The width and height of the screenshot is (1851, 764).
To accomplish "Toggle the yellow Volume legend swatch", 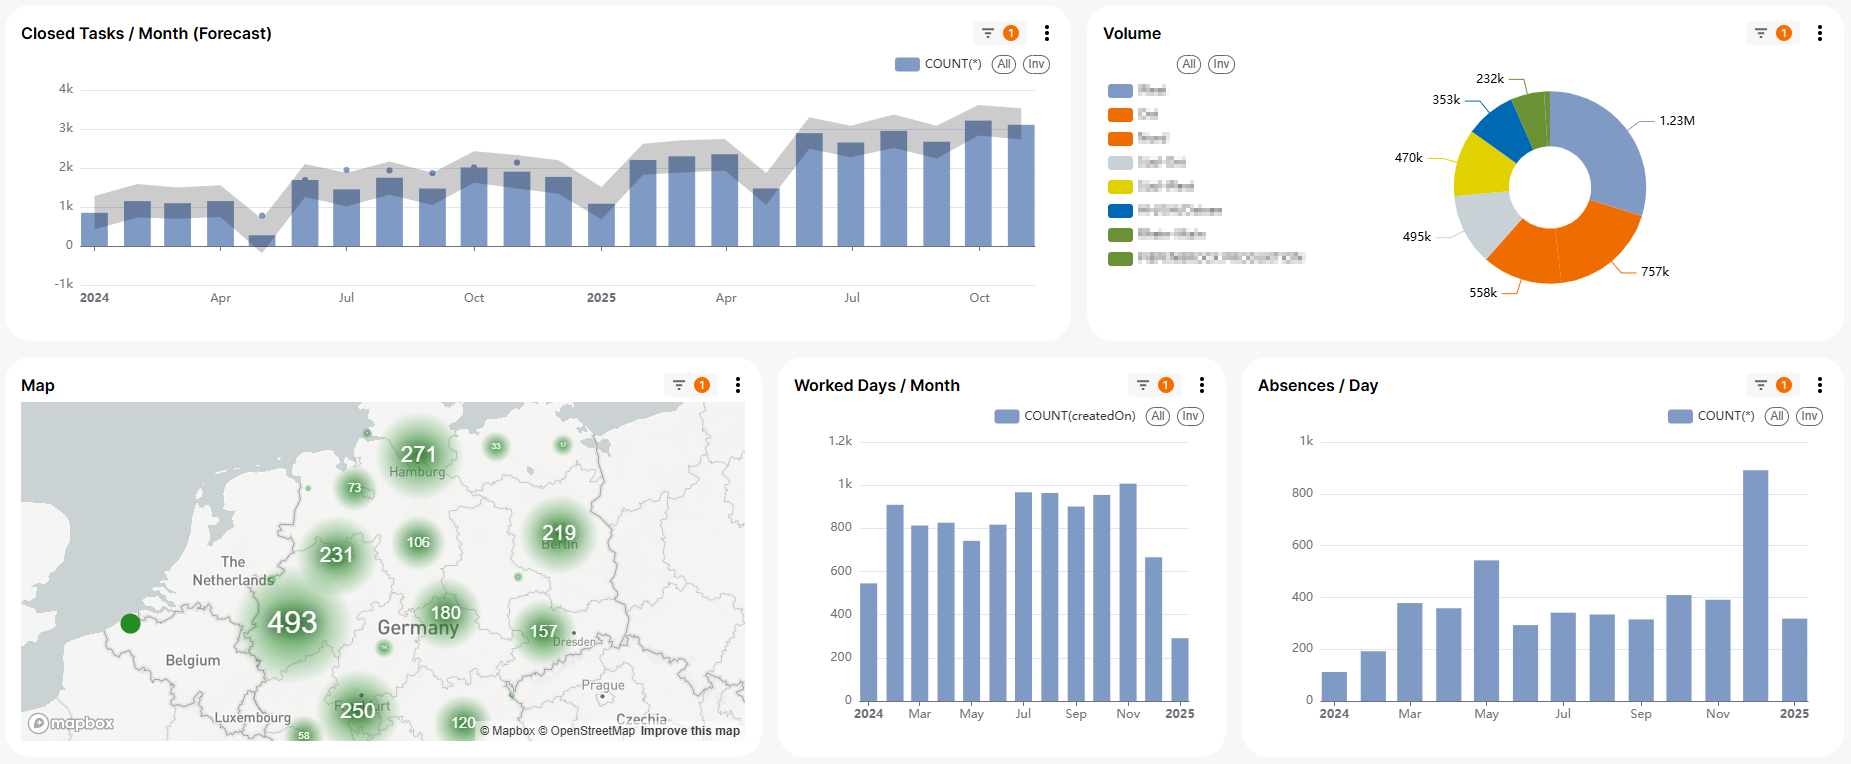I will coord(1120,186).
